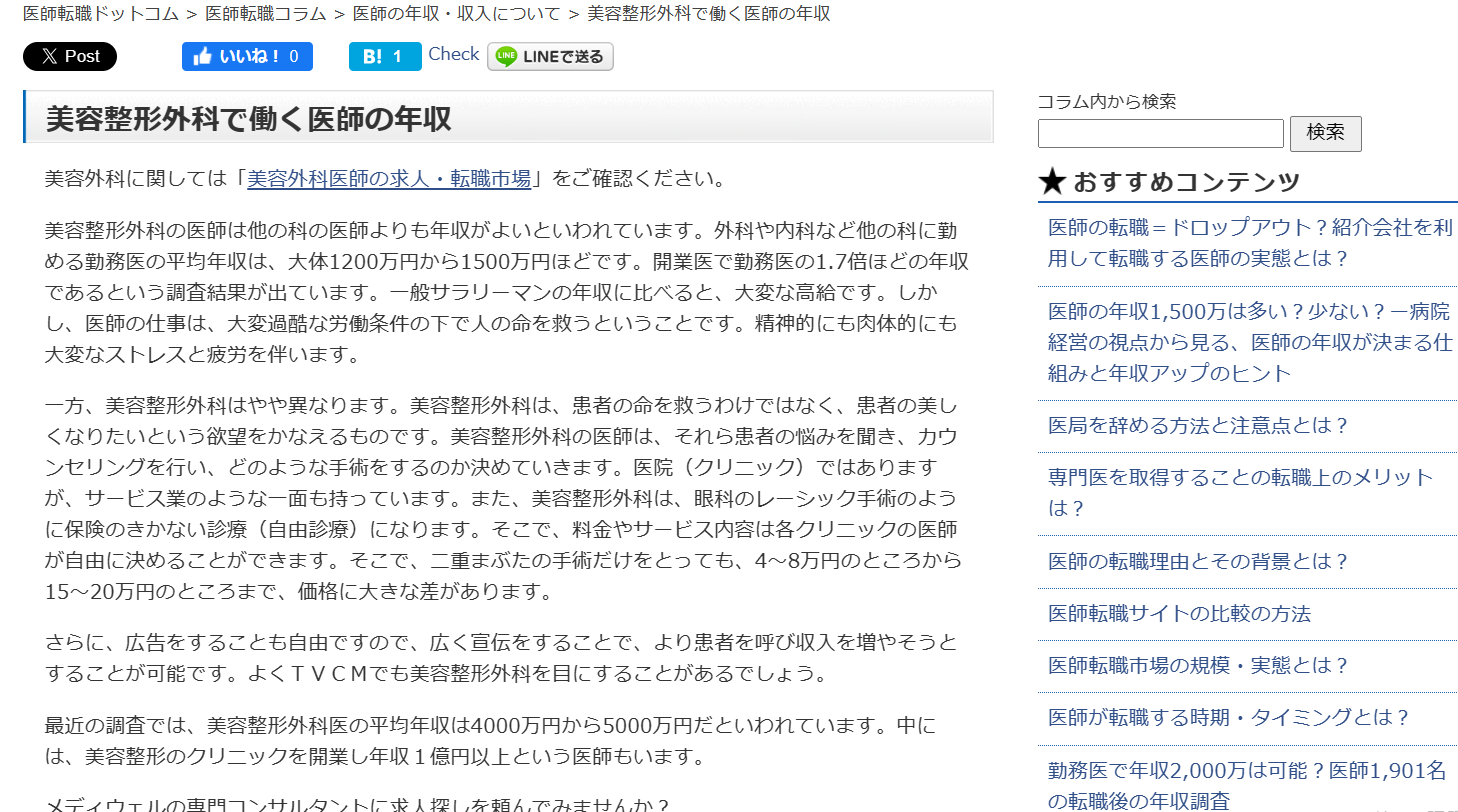Go to 医師転職コラム in the breadcrumb

[263, 14]
